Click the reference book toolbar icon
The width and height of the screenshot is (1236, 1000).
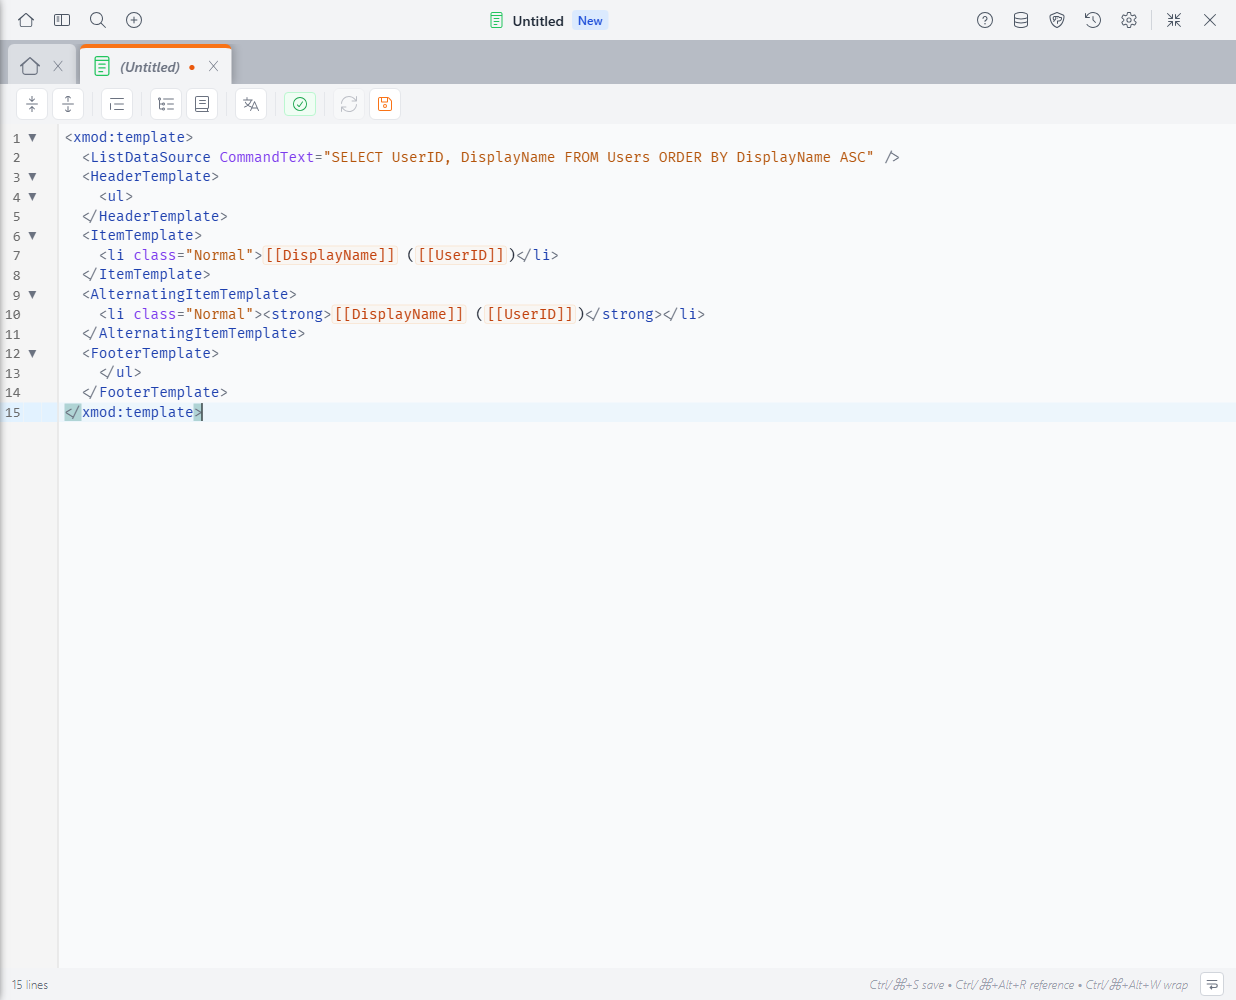202,104
